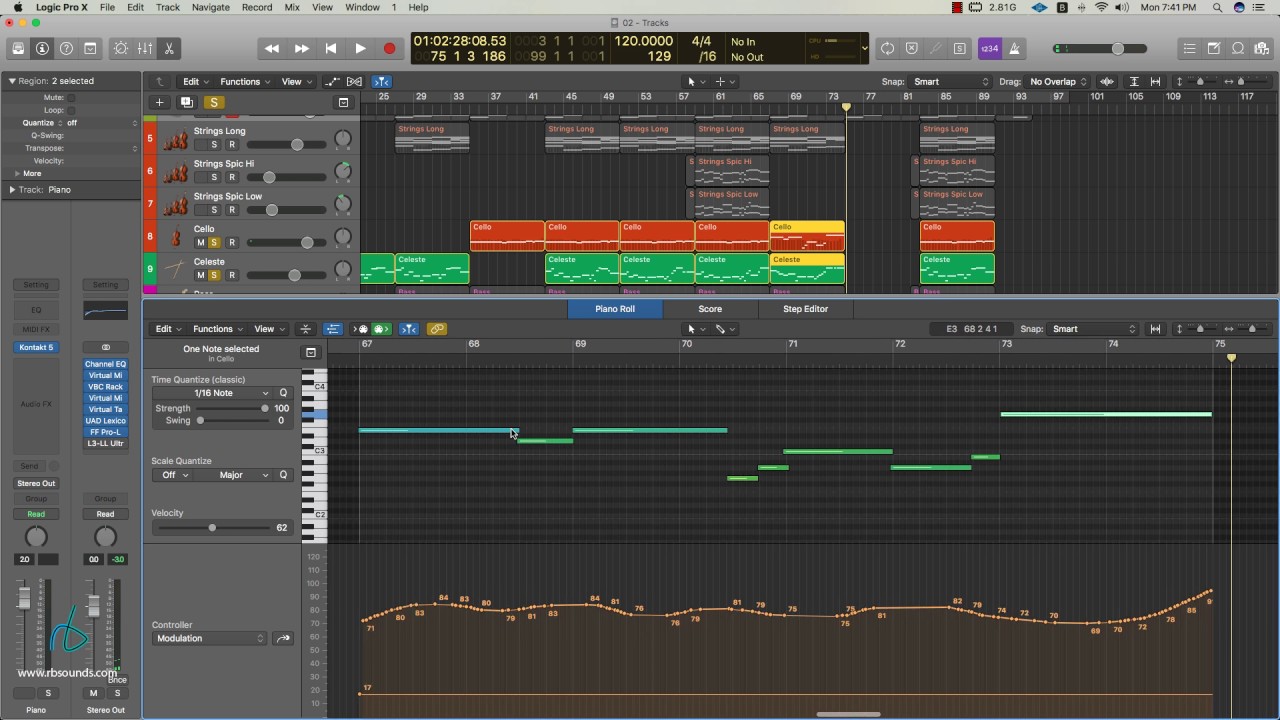Open the Library panel icon
The width and height of the screenshot is (1280, 720).
(x=18, y=48)
